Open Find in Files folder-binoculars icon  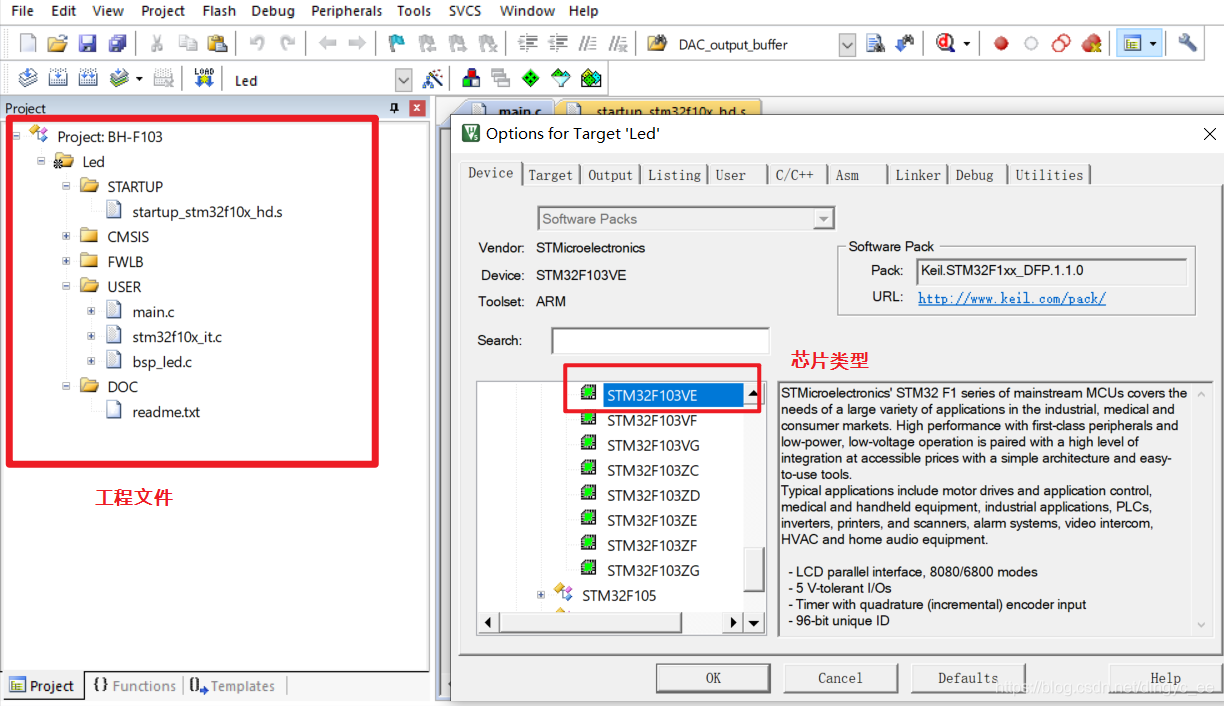click(x=657, y=43)
